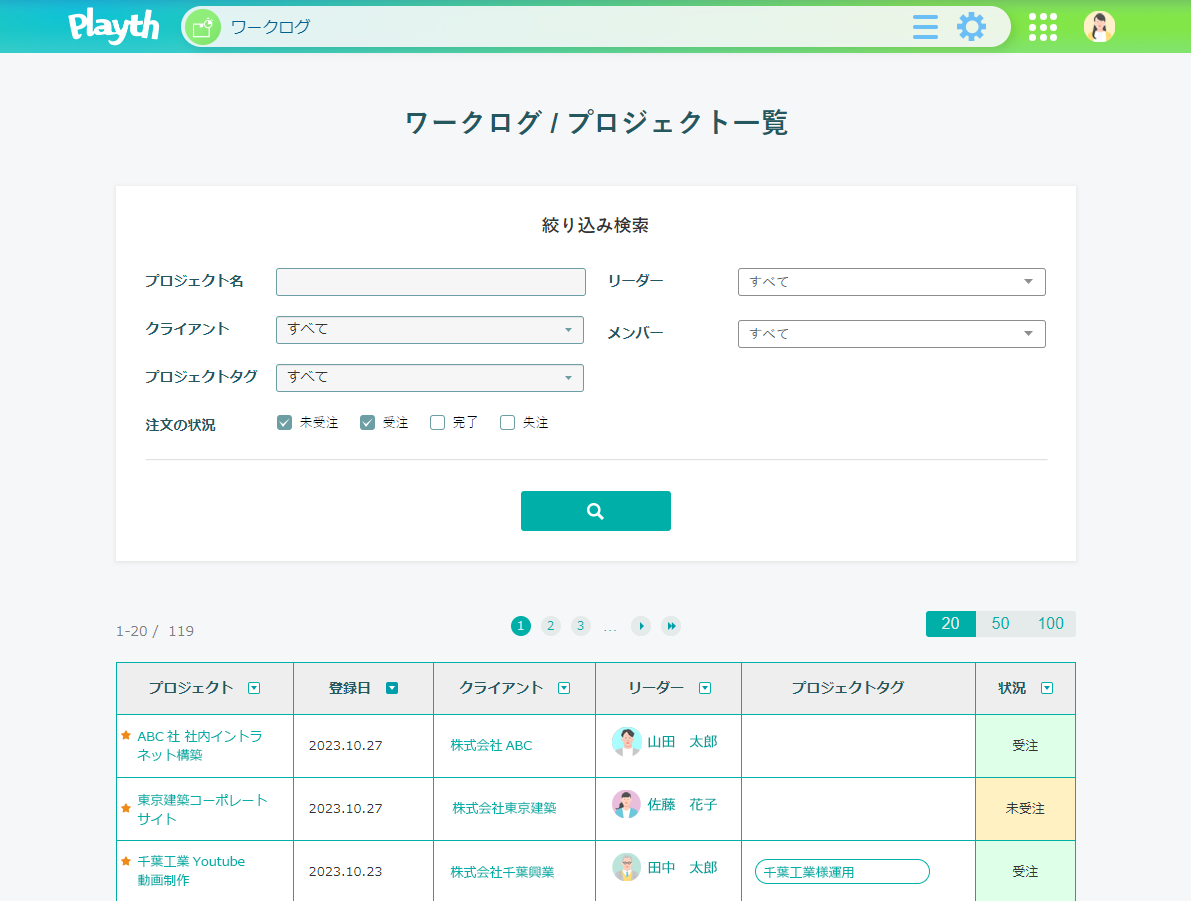
Task: Enable the 完了 checkbox
Action: point(438,422)
